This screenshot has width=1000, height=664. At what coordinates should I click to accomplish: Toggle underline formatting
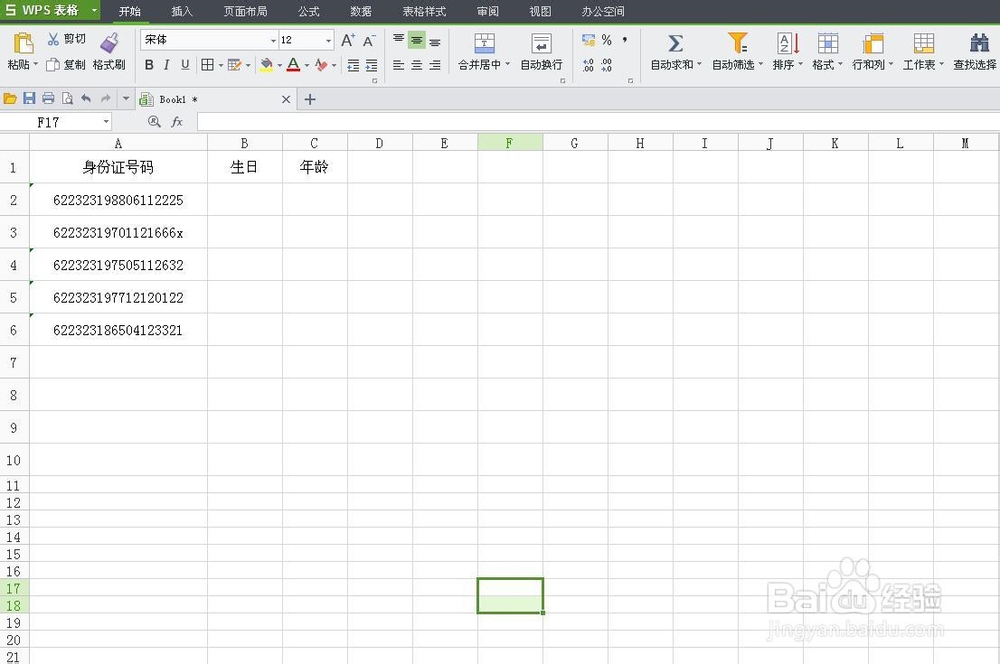(x=185, y=64)
